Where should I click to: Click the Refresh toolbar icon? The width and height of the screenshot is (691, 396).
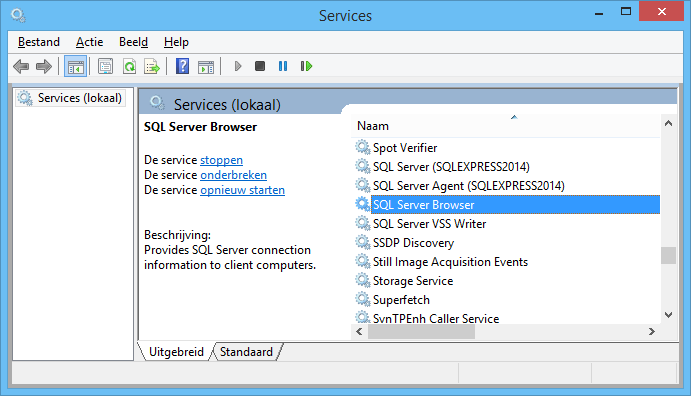coord(129,67)
